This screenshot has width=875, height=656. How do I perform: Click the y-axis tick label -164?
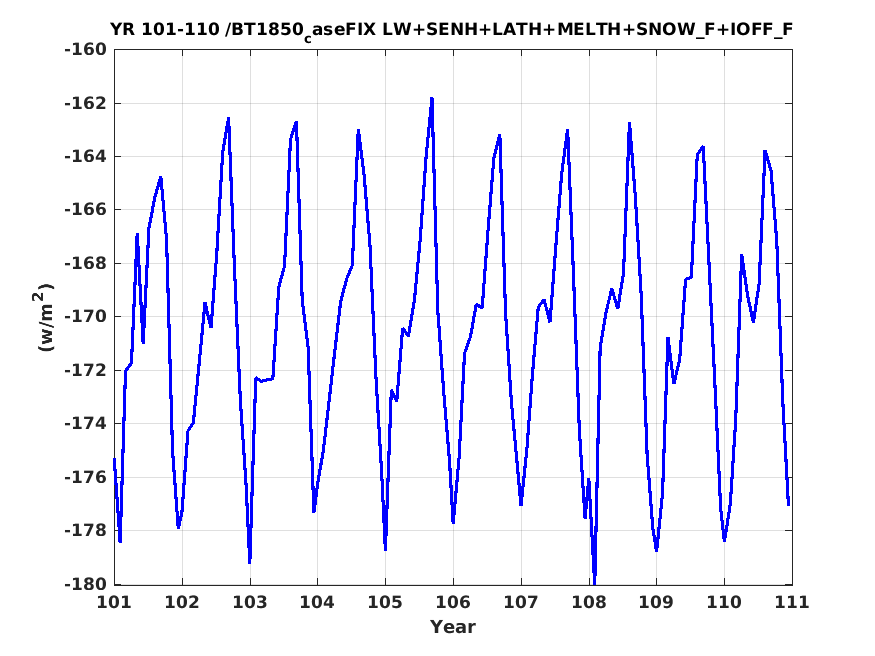85,156
